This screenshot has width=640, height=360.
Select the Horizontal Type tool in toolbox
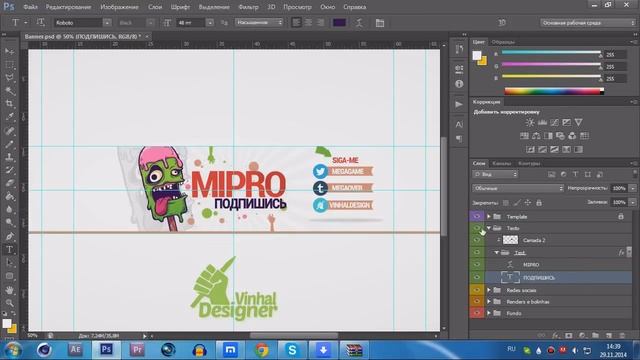[x=9, y=249]
